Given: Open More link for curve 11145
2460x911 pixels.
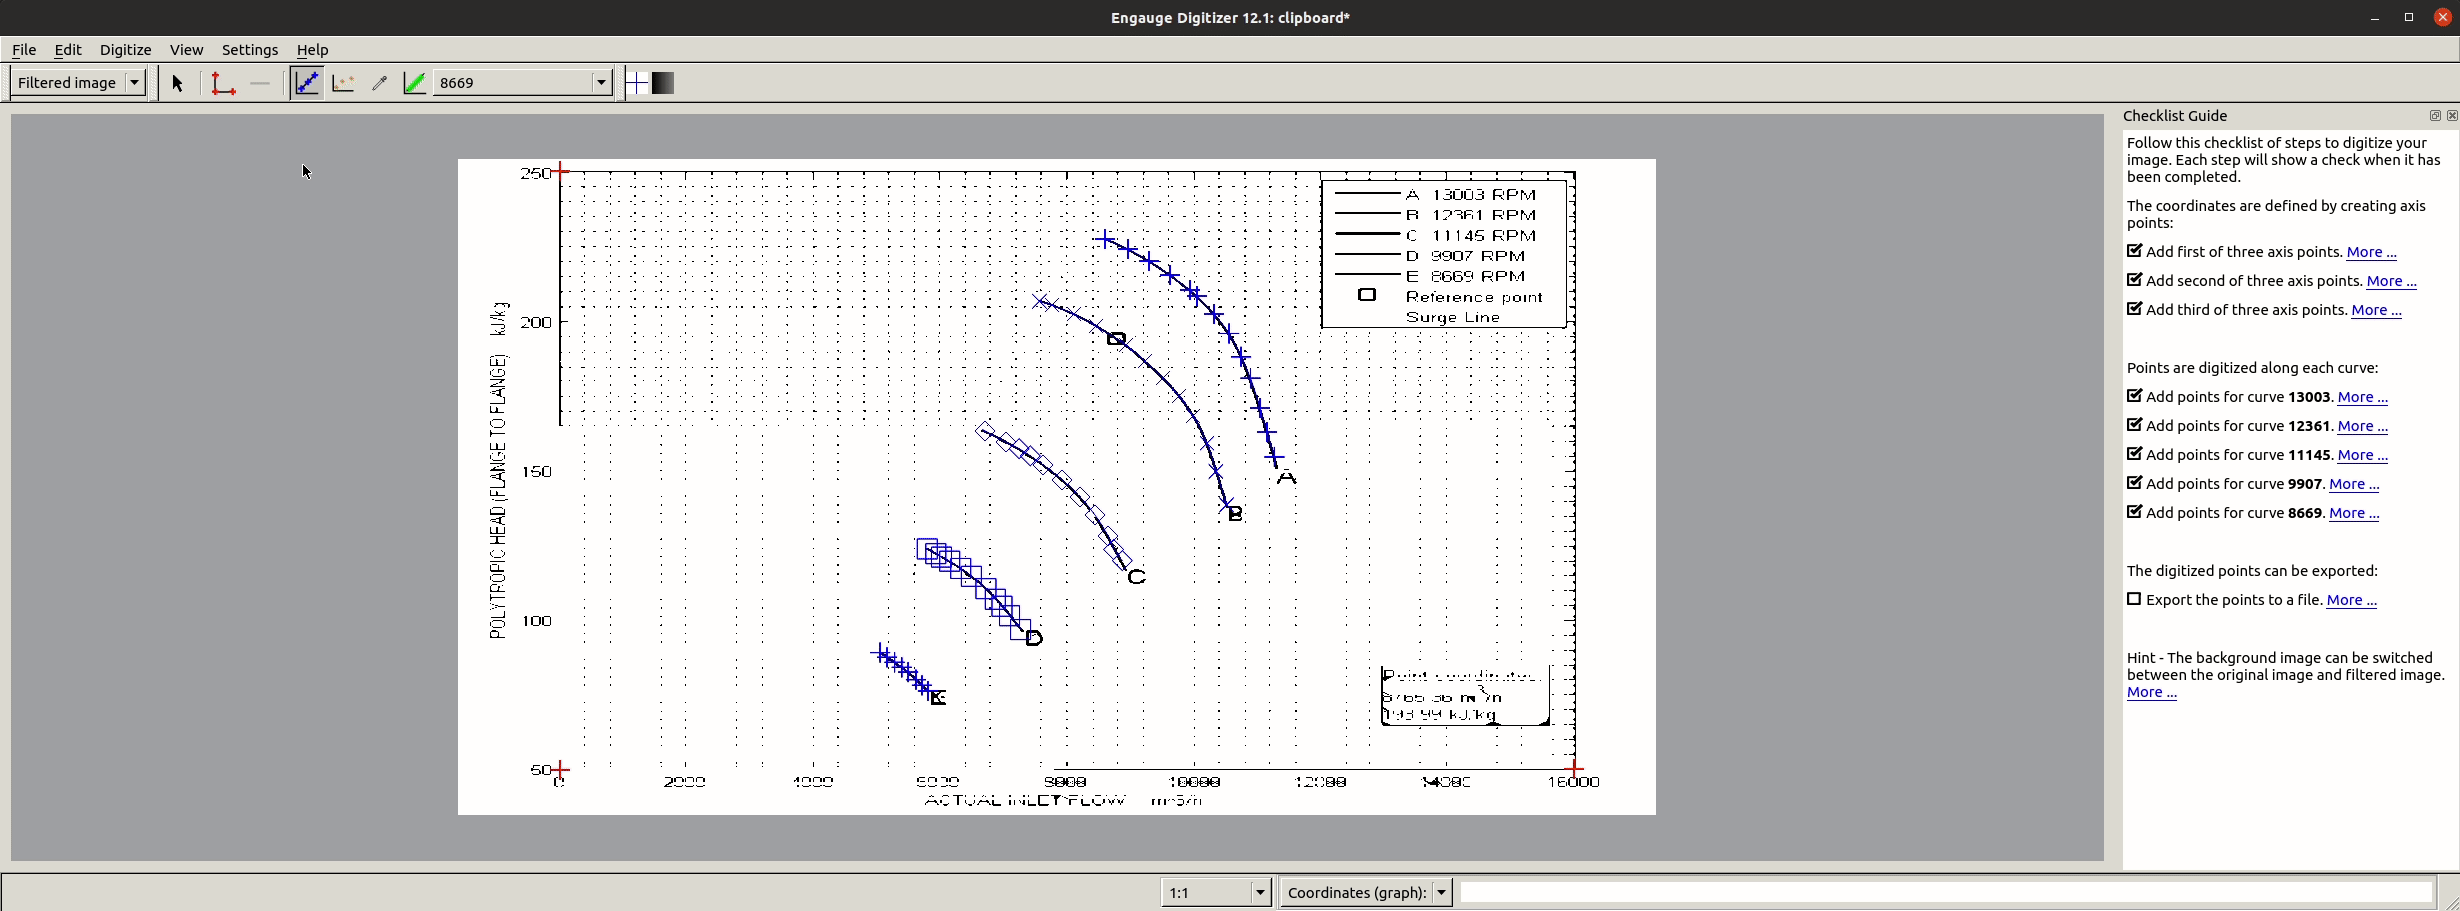Looking at the screenshot, I should click(x=2362, y=455).
